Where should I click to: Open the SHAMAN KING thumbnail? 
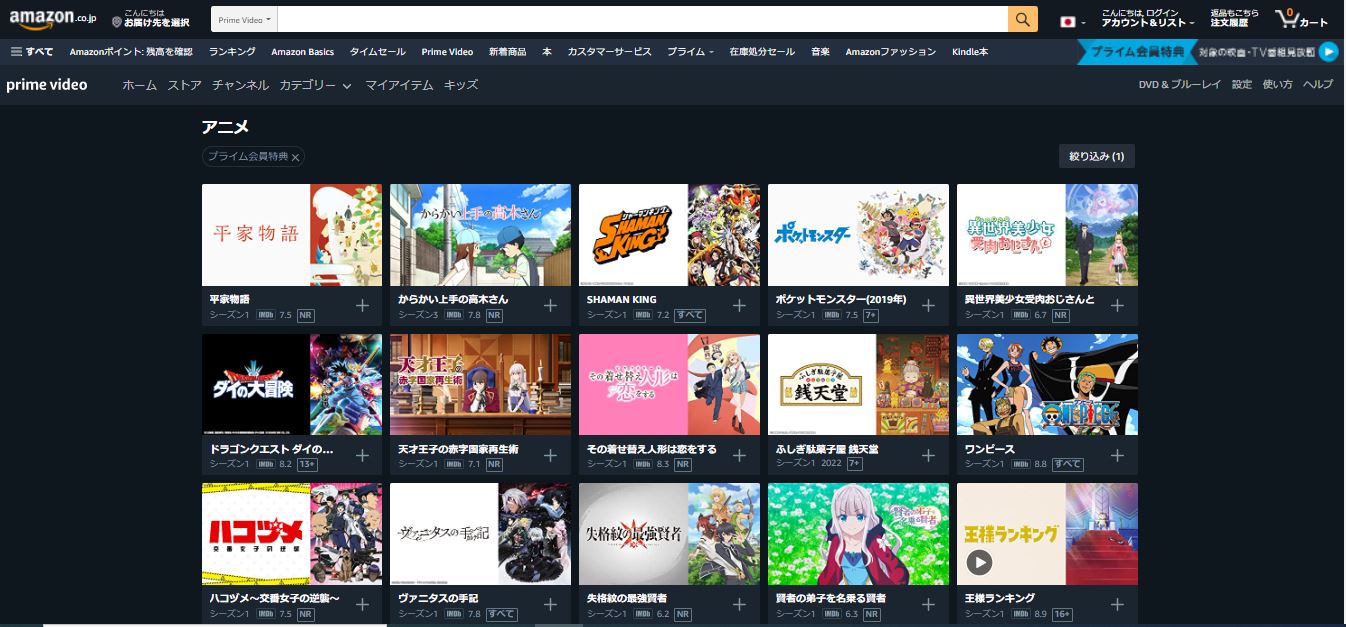coord(669,235)
